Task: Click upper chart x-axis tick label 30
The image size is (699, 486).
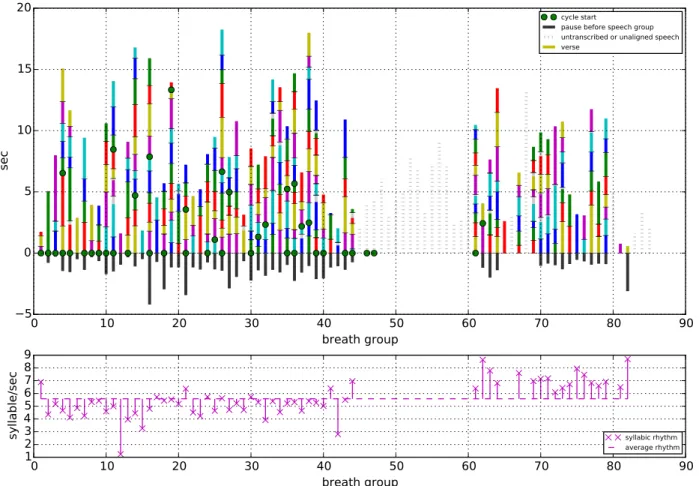Action: [251, 324]
